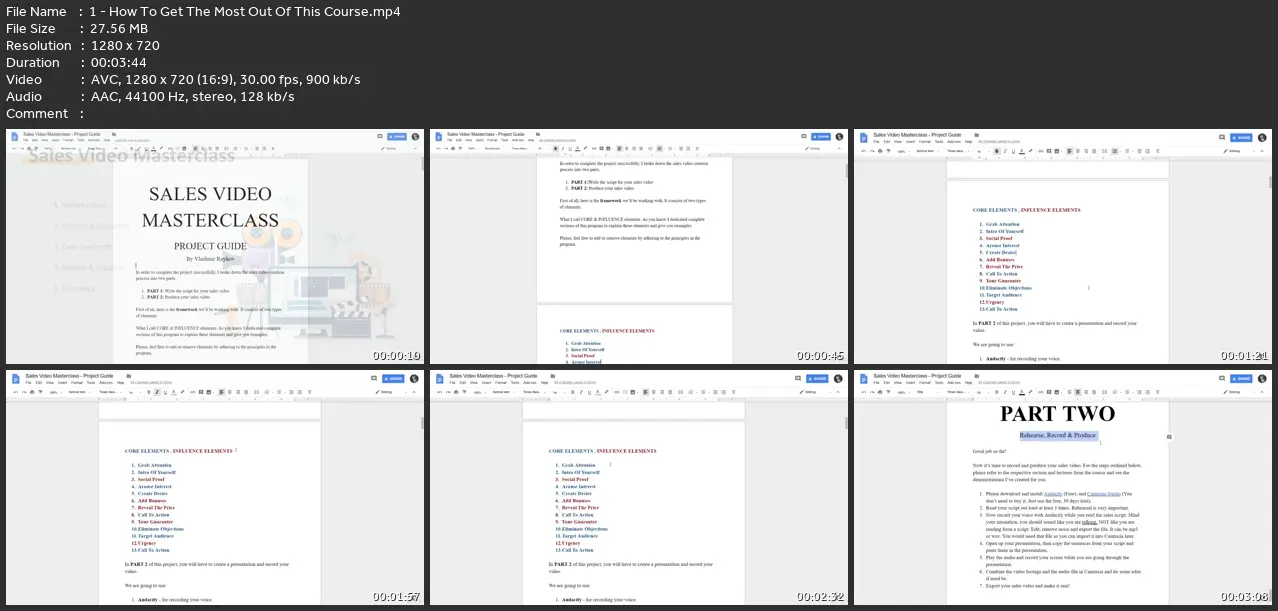Click the blue Share button in 00:01:57 thumbnail

392,378
